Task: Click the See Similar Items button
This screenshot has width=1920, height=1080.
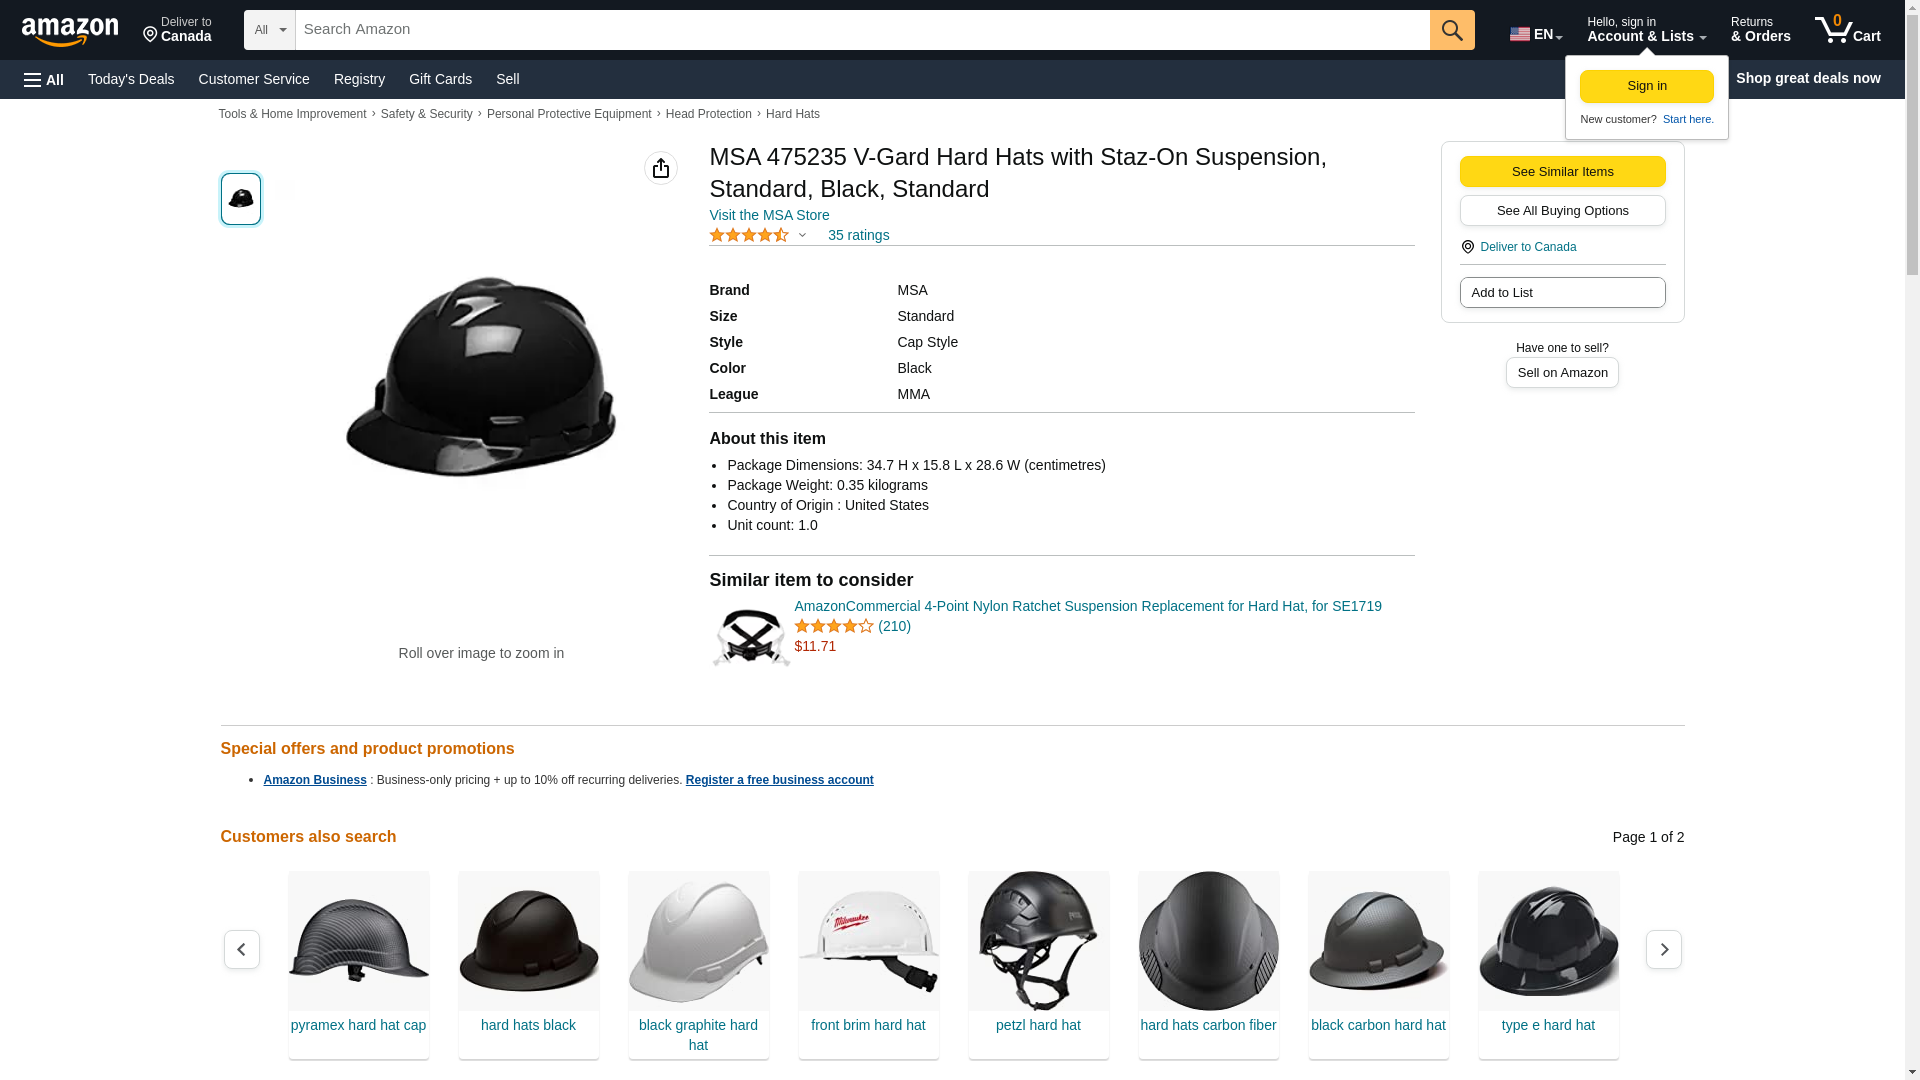Action: point(1562,171)
